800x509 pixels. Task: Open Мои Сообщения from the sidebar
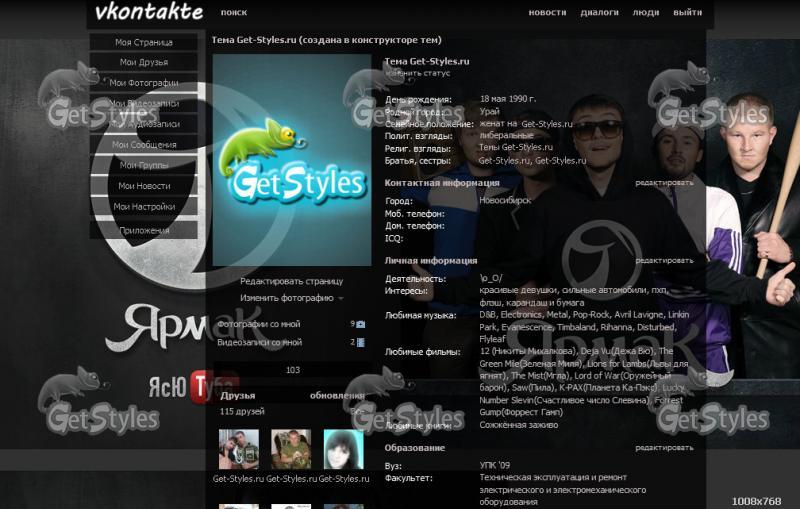click(144, 144)
